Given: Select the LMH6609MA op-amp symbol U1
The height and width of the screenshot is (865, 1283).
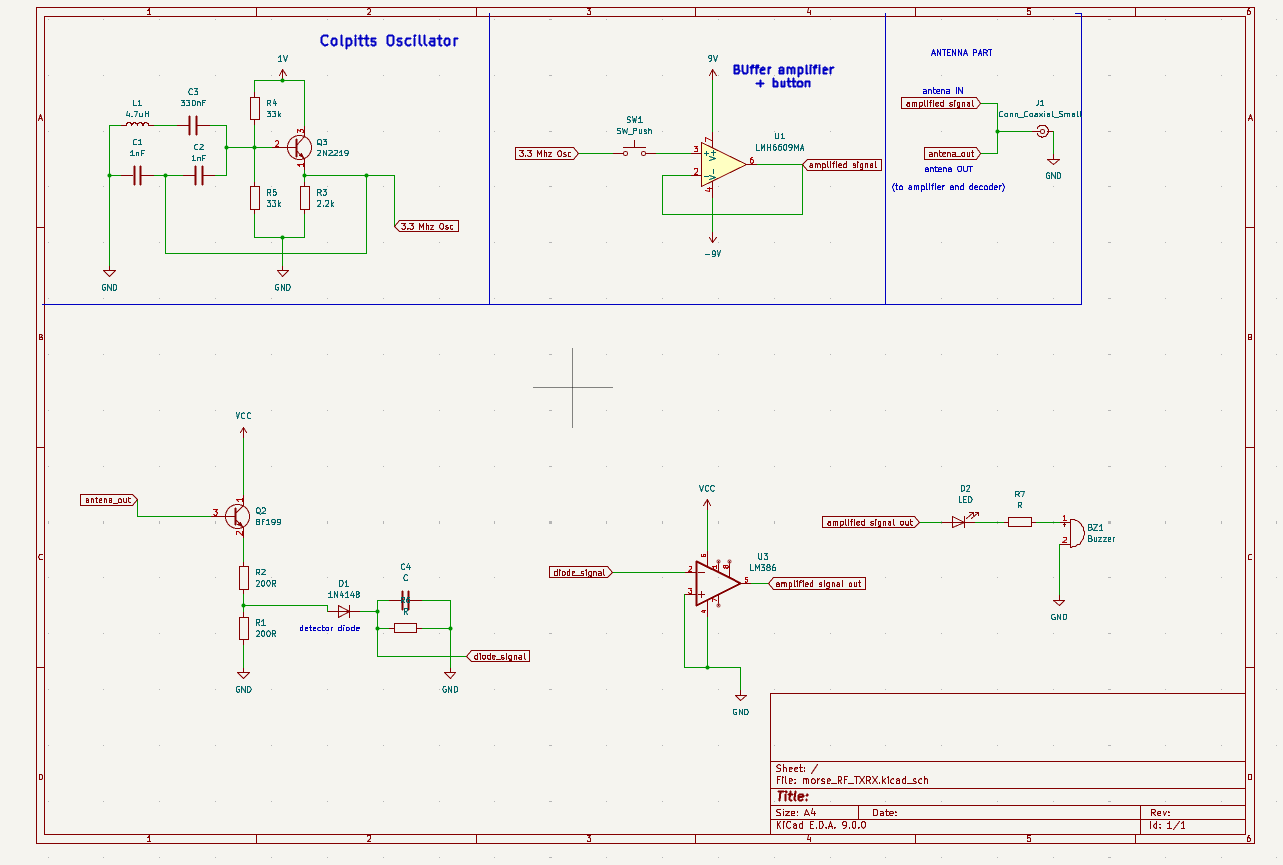Looking at the screenshot, I should (718, 165).
